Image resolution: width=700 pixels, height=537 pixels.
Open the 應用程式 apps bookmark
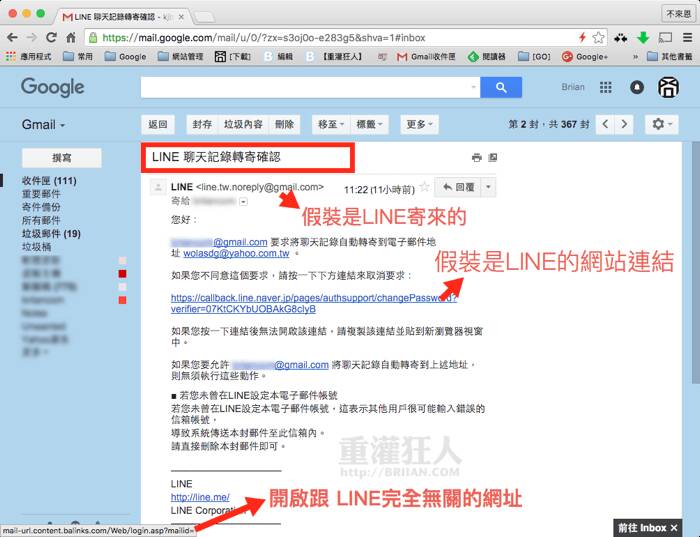(x=29, y=56)
